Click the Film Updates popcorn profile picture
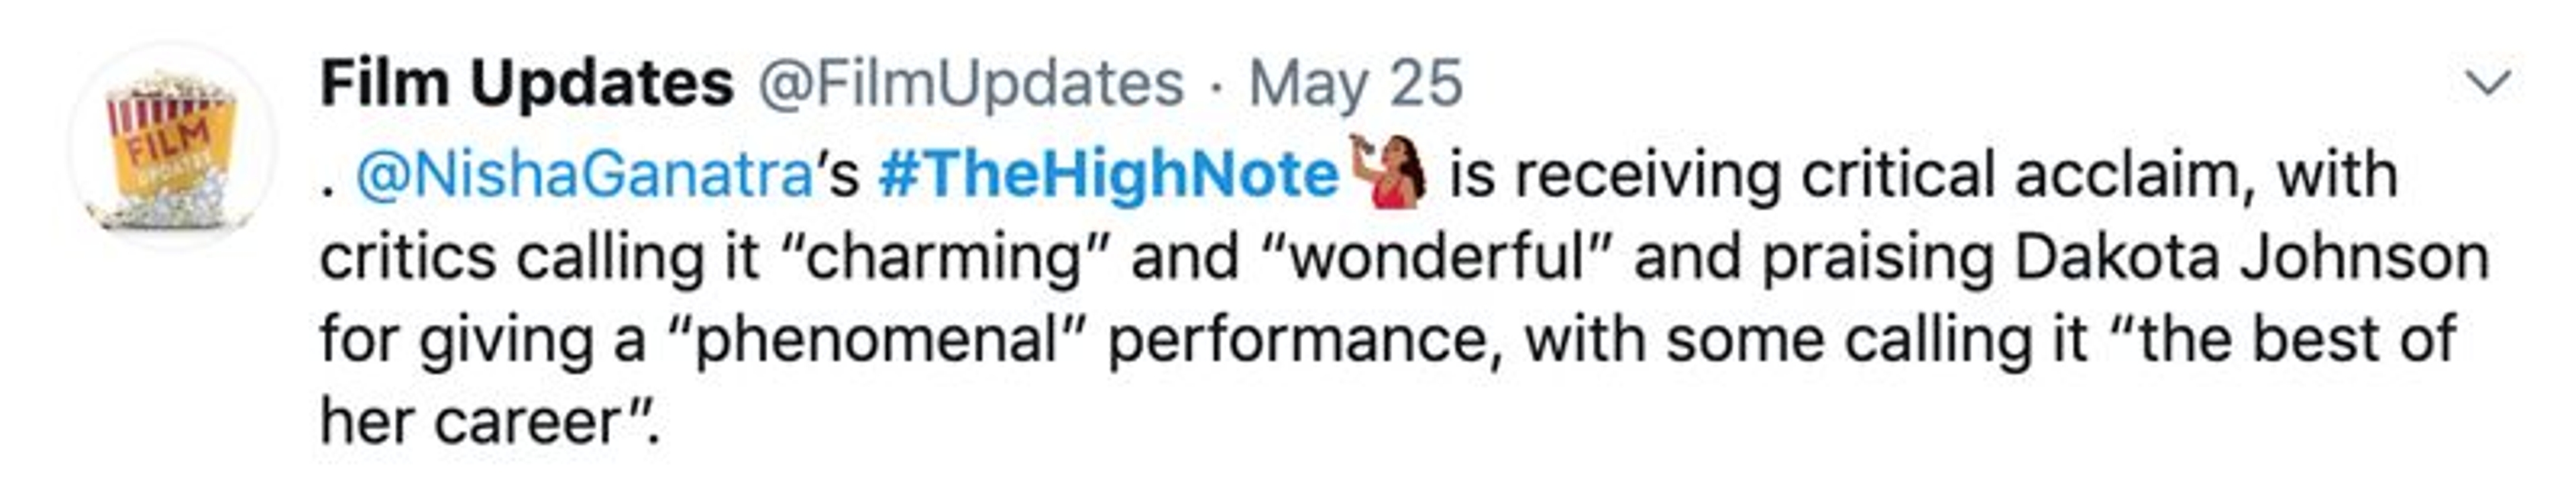The image size is (2576, 490). 171,148
